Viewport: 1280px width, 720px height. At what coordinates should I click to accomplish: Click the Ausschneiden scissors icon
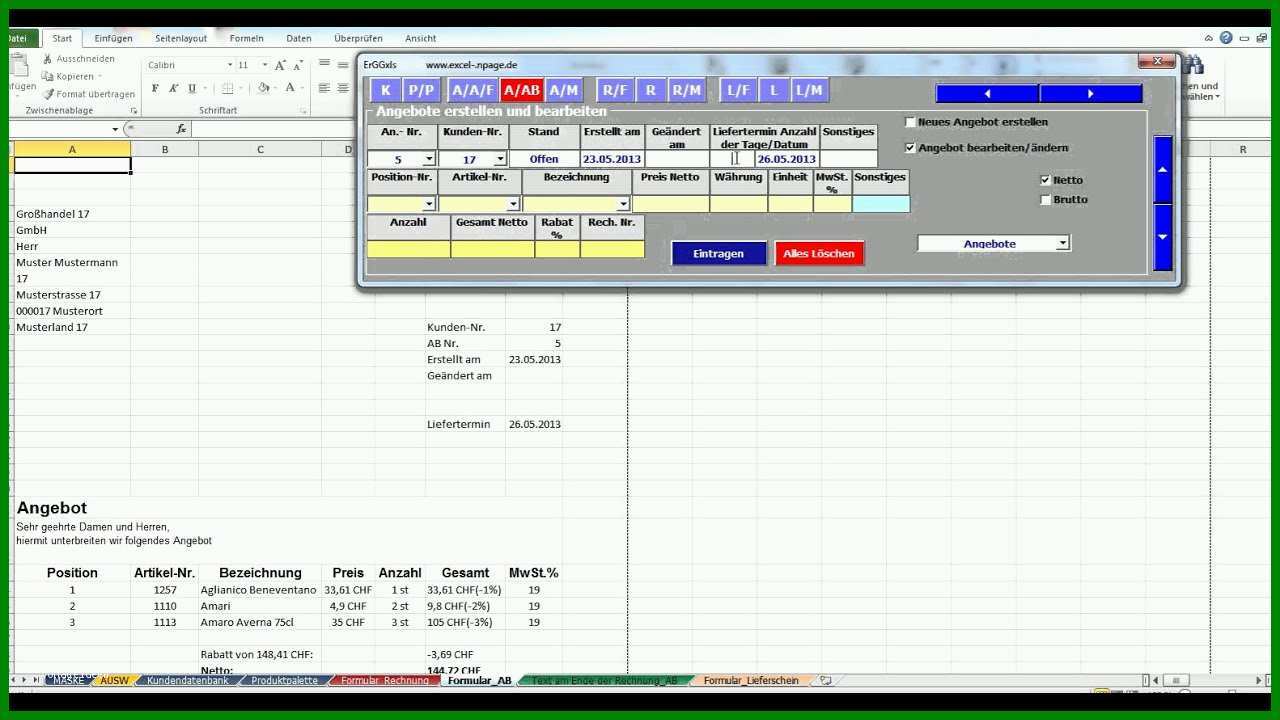tap(48, 59)
